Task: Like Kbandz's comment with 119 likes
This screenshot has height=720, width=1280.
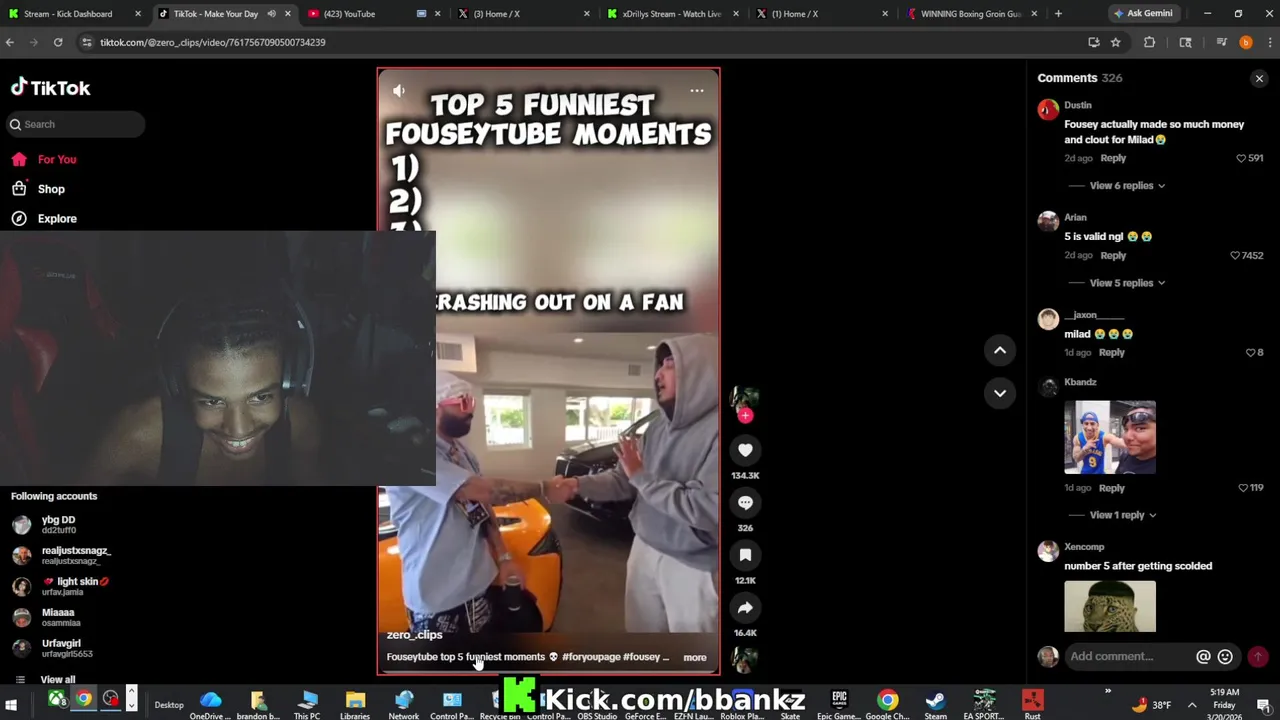Action: 1243,488
